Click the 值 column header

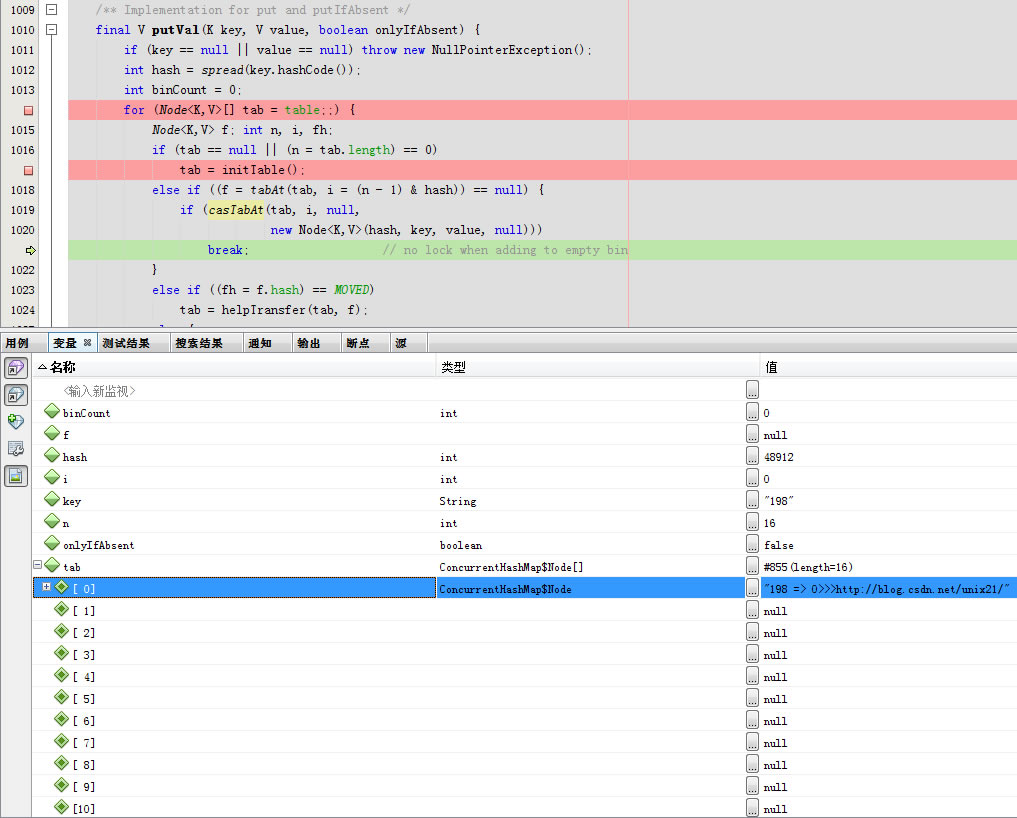889,367
